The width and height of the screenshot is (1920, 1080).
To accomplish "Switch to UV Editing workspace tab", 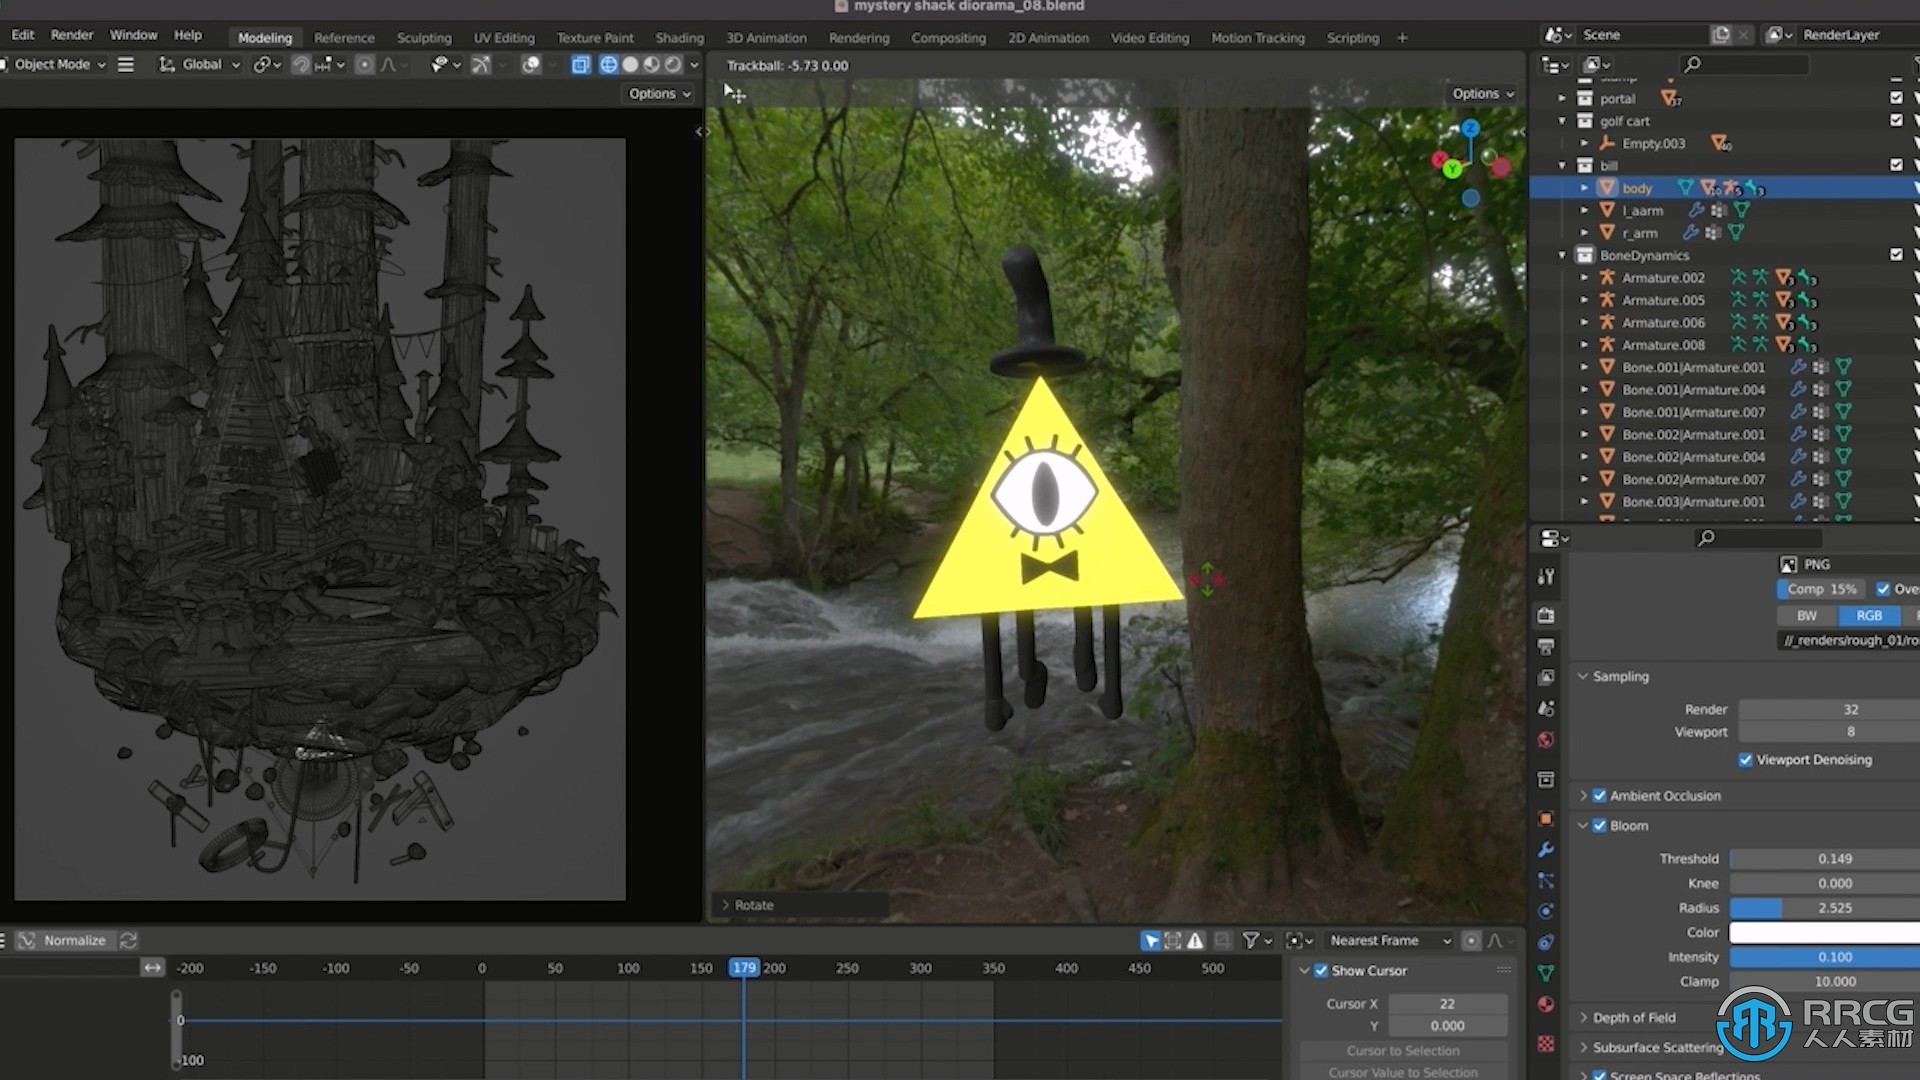I will [x=504, y=38].
